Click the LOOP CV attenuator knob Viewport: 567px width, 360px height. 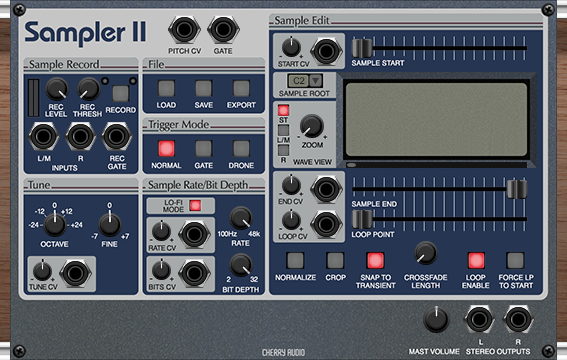[x=291, y=220]
